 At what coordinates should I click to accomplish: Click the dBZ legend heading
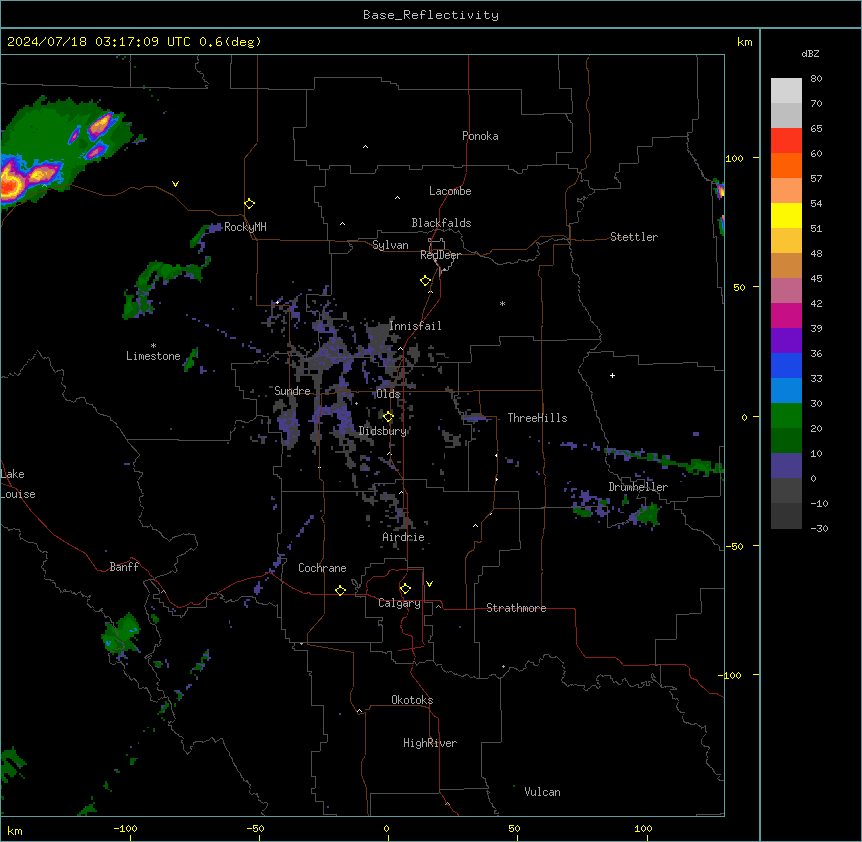coord(810,54)
